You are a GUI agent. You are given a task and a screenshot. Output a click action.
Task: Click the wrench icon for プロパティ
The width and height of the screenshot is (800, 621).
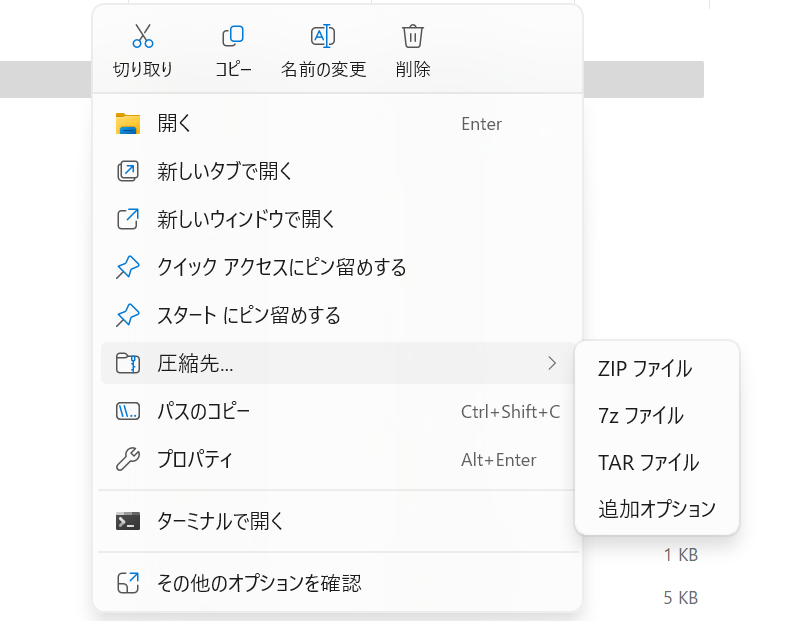pos(127,460)
